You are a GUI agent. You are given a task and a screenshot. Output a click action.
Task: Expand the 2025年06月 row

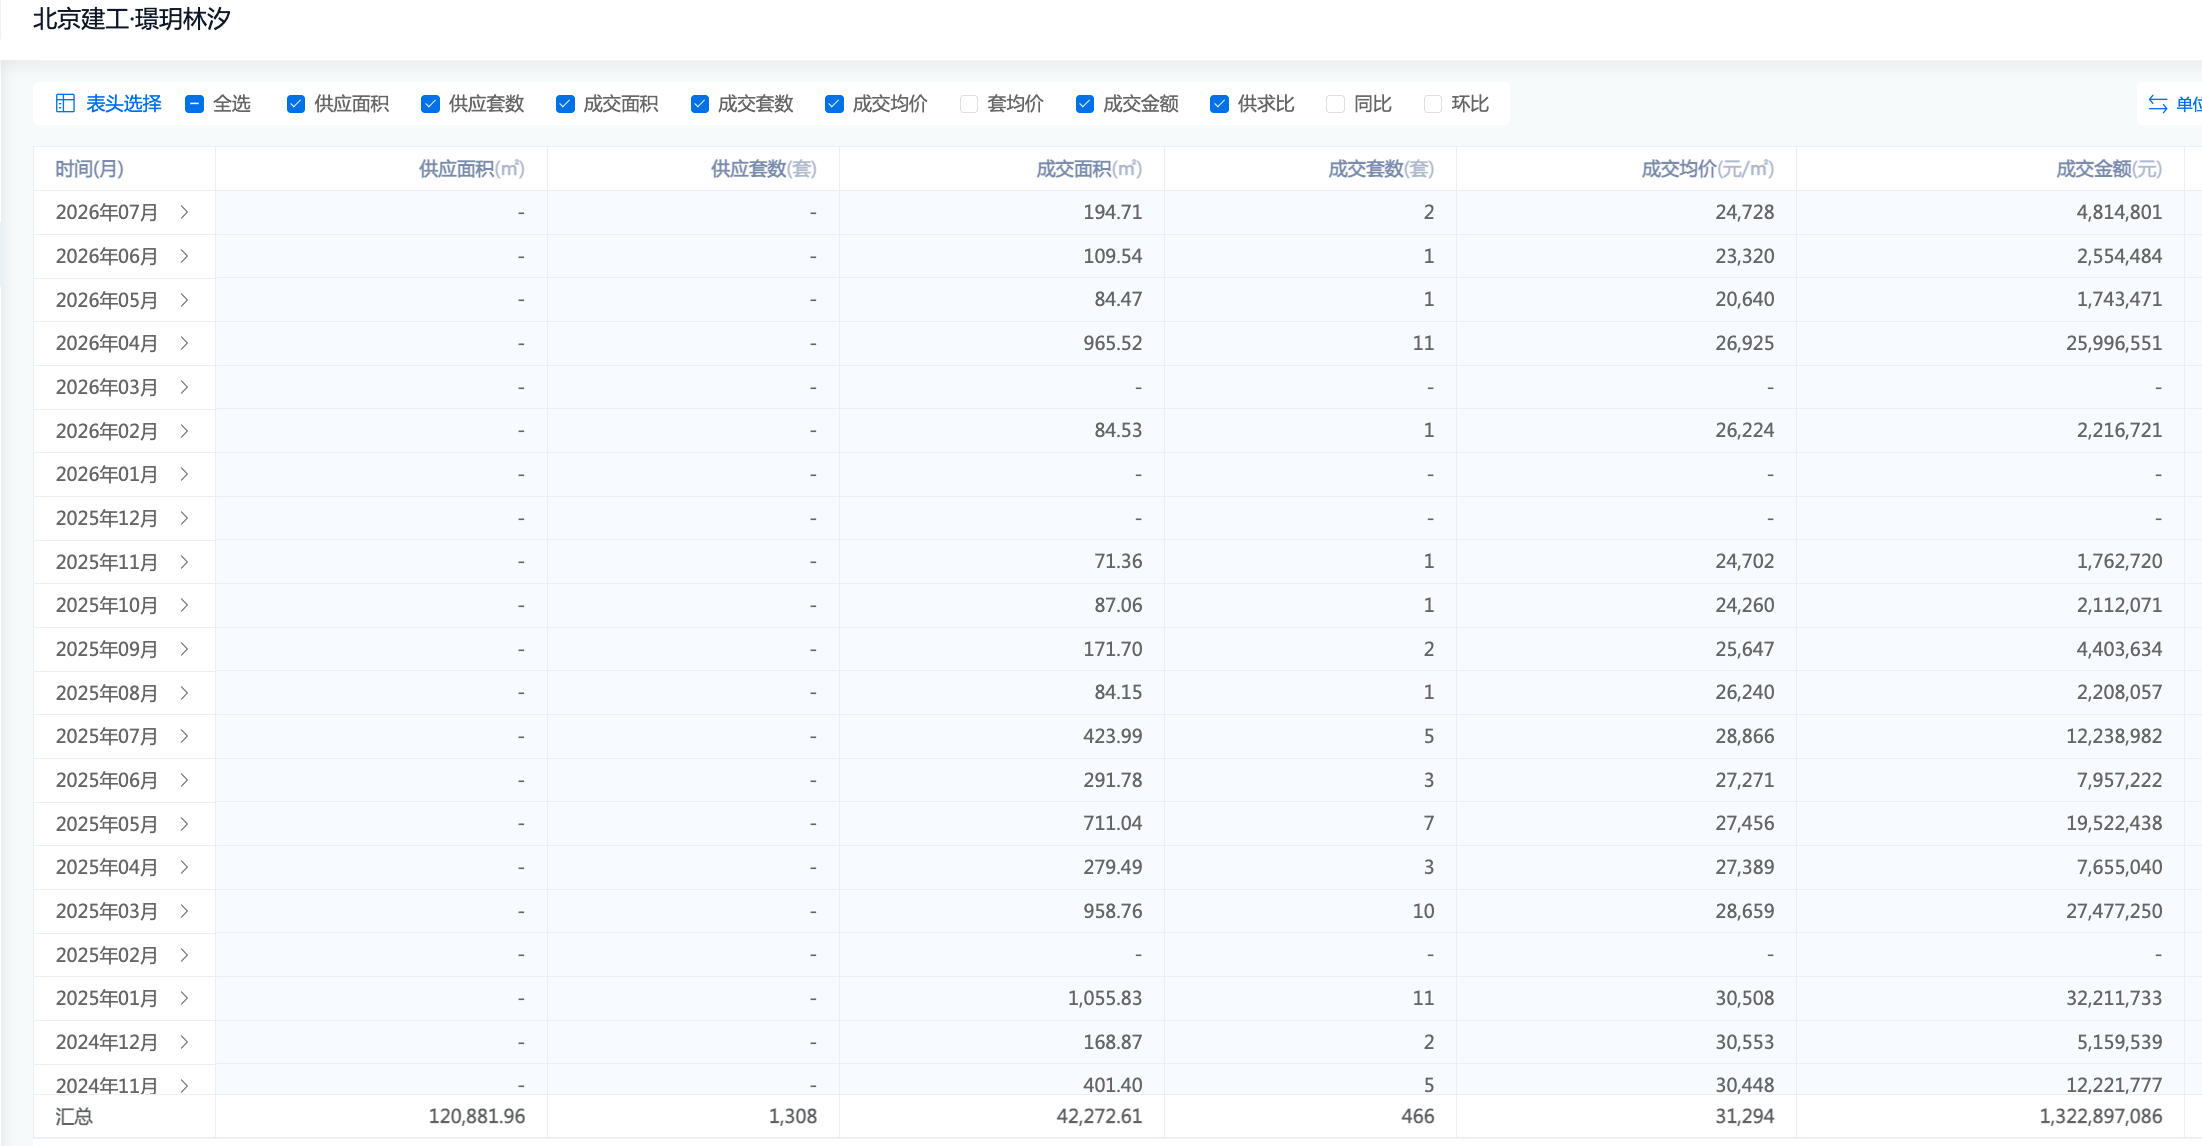pos(184,780)
